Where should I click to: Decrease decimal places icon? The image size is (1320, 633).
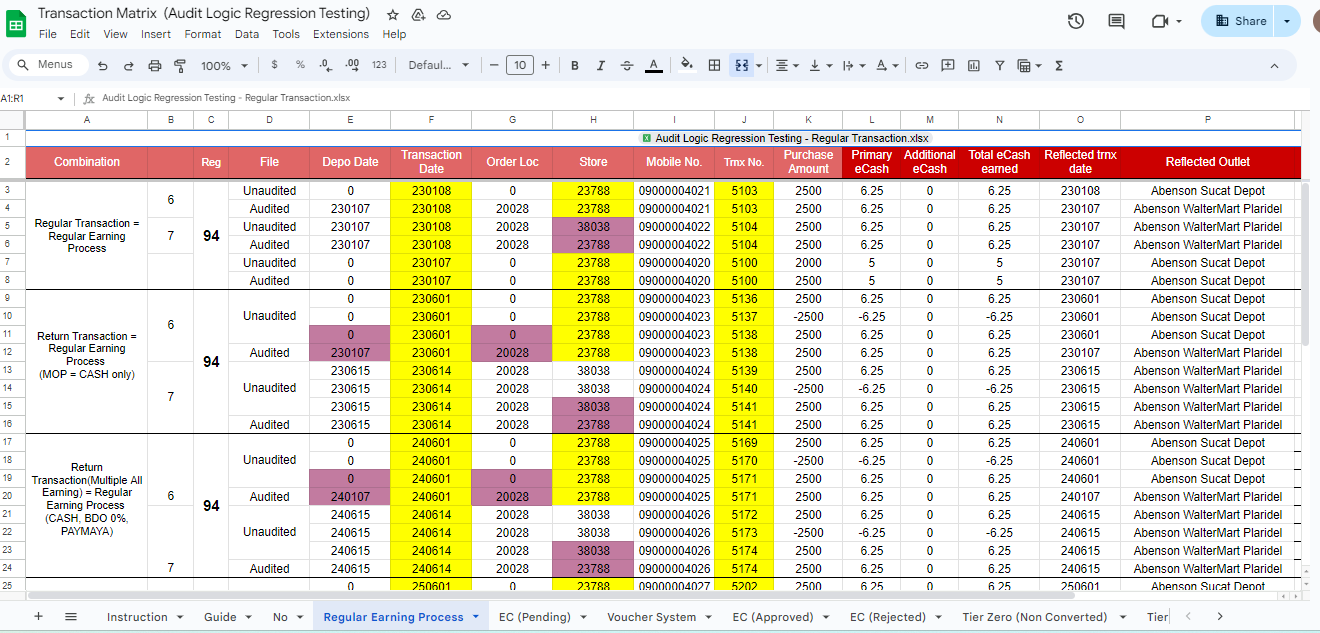coord(325,65)
